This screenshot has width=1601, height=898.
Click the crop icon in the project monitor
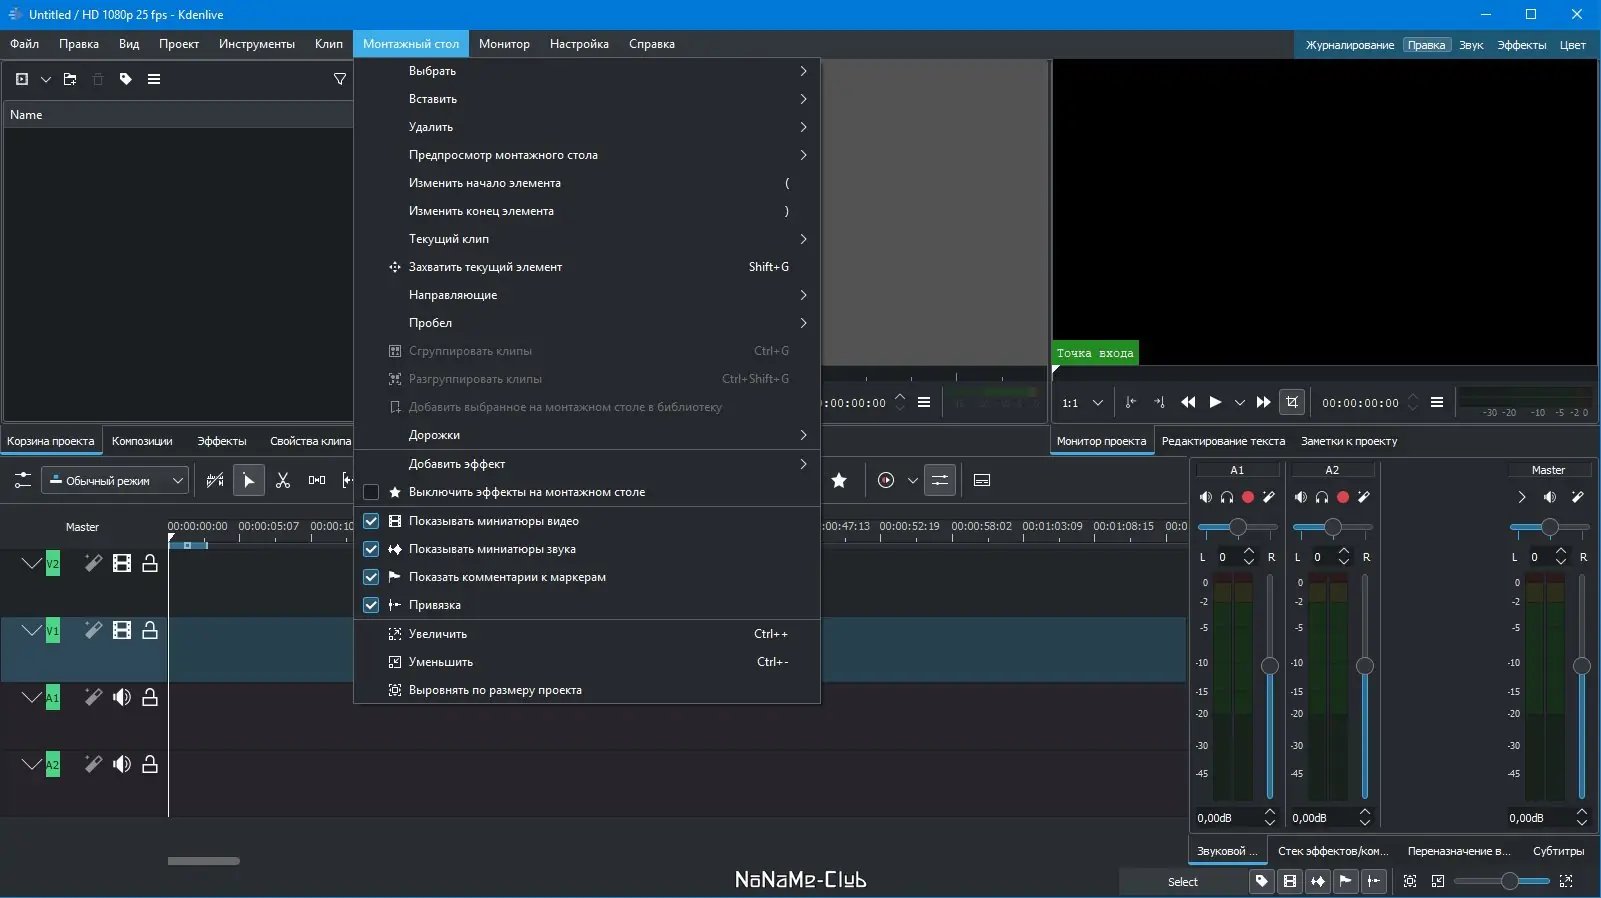[1292, 402]
